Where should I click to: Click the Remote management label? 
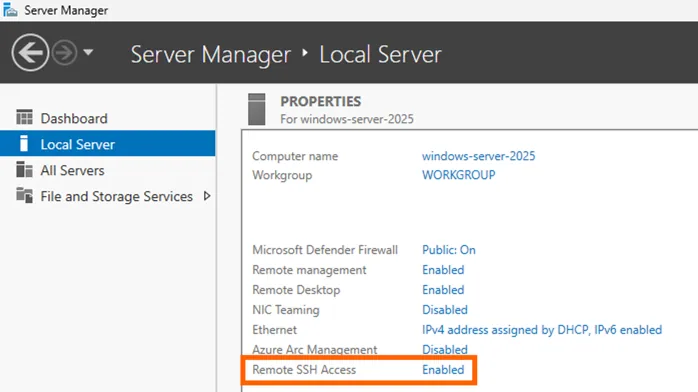[309, 270]
